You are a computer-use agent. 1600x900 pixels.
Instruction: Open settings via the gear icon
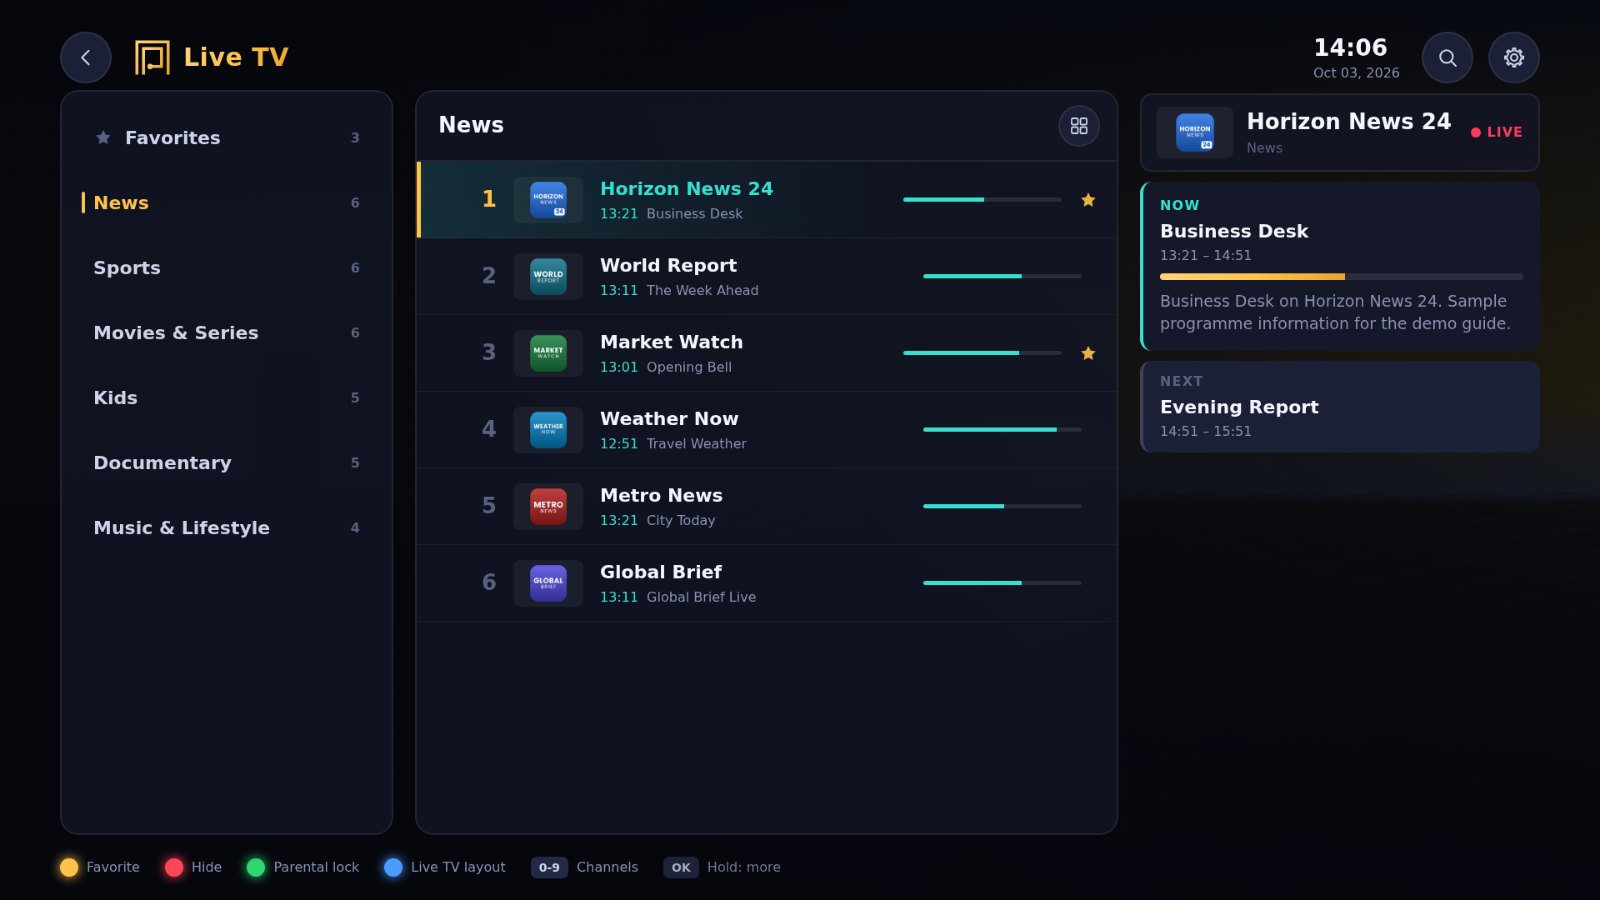pos(1514,57)
